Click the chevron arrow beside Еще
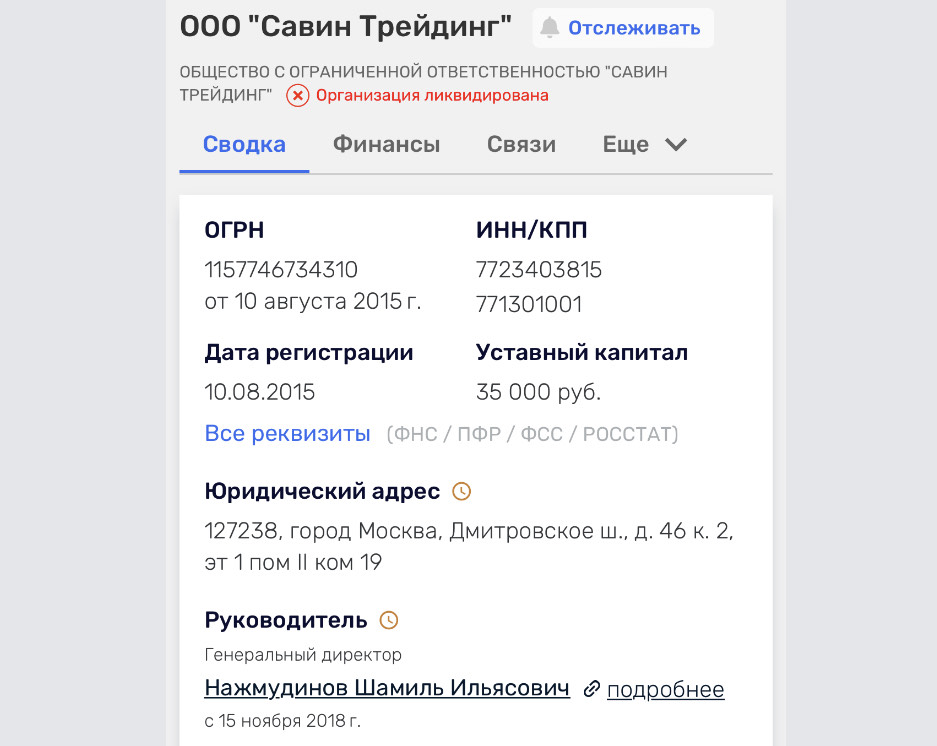Image resolution: width=937 pixels, height=746 pixels. tap(676, 145)
